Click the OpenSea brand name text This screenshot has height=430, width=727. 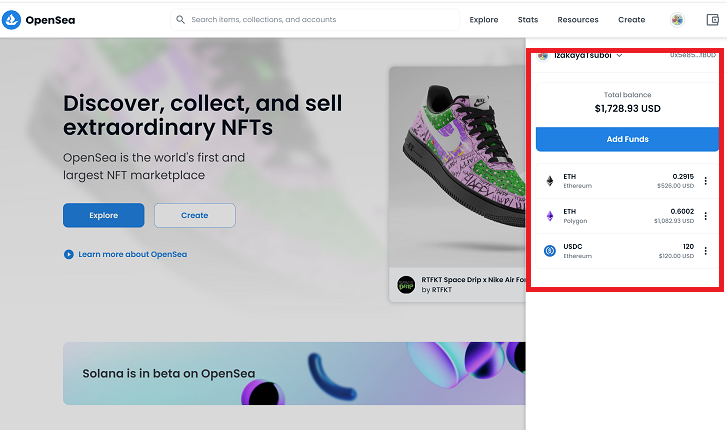[x=50, y=20]
